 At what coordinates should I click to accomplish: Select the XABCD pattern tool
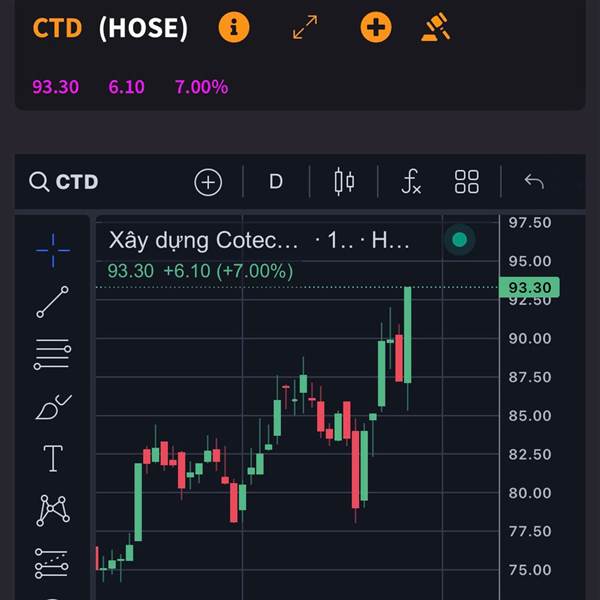point(53,510)
